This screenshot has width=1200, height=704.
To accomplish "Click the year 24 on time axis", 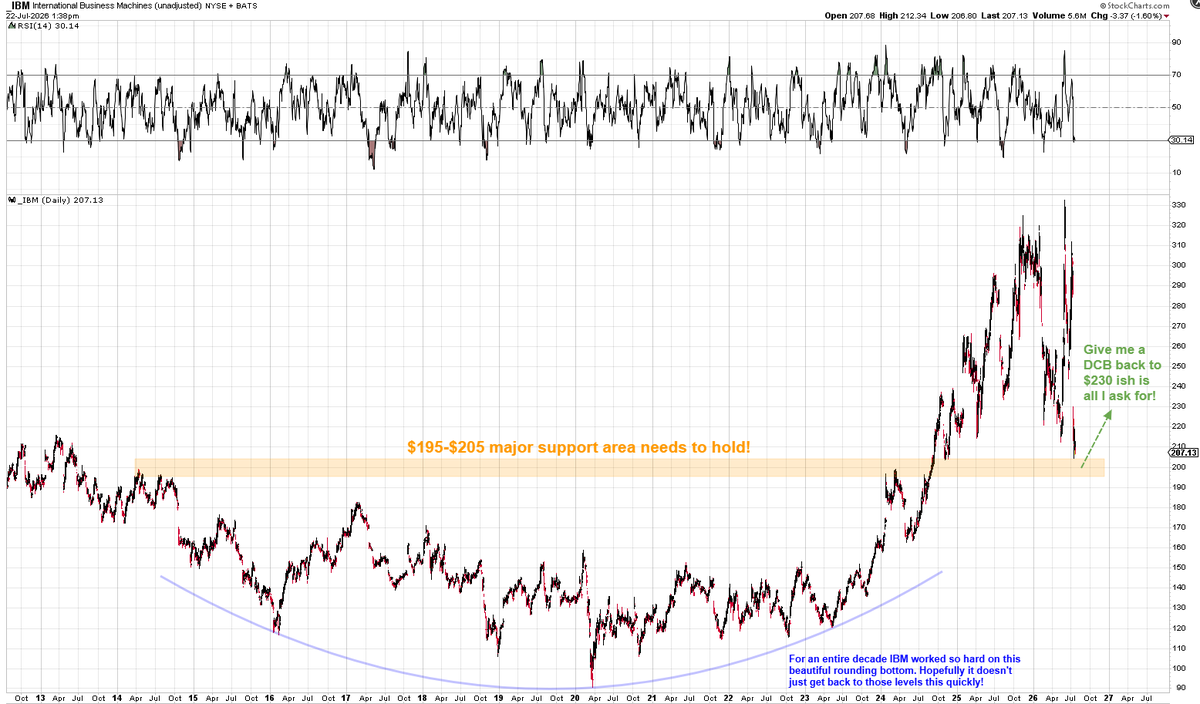I will [x=881, y=696].
